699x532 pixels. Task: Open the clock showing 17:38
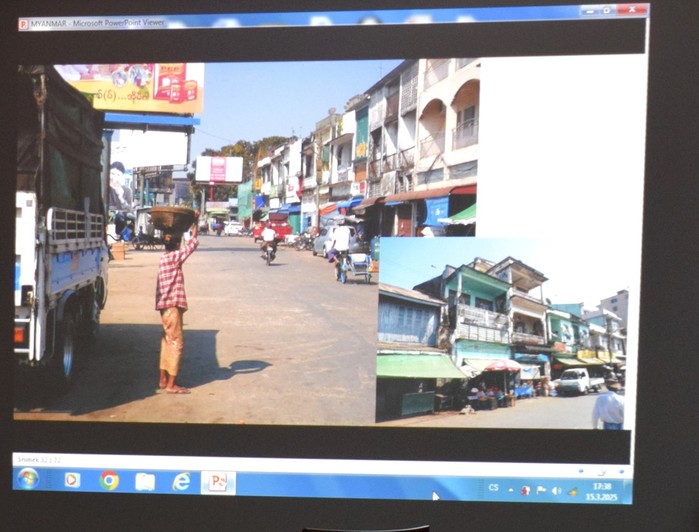[x=601, y=492]
